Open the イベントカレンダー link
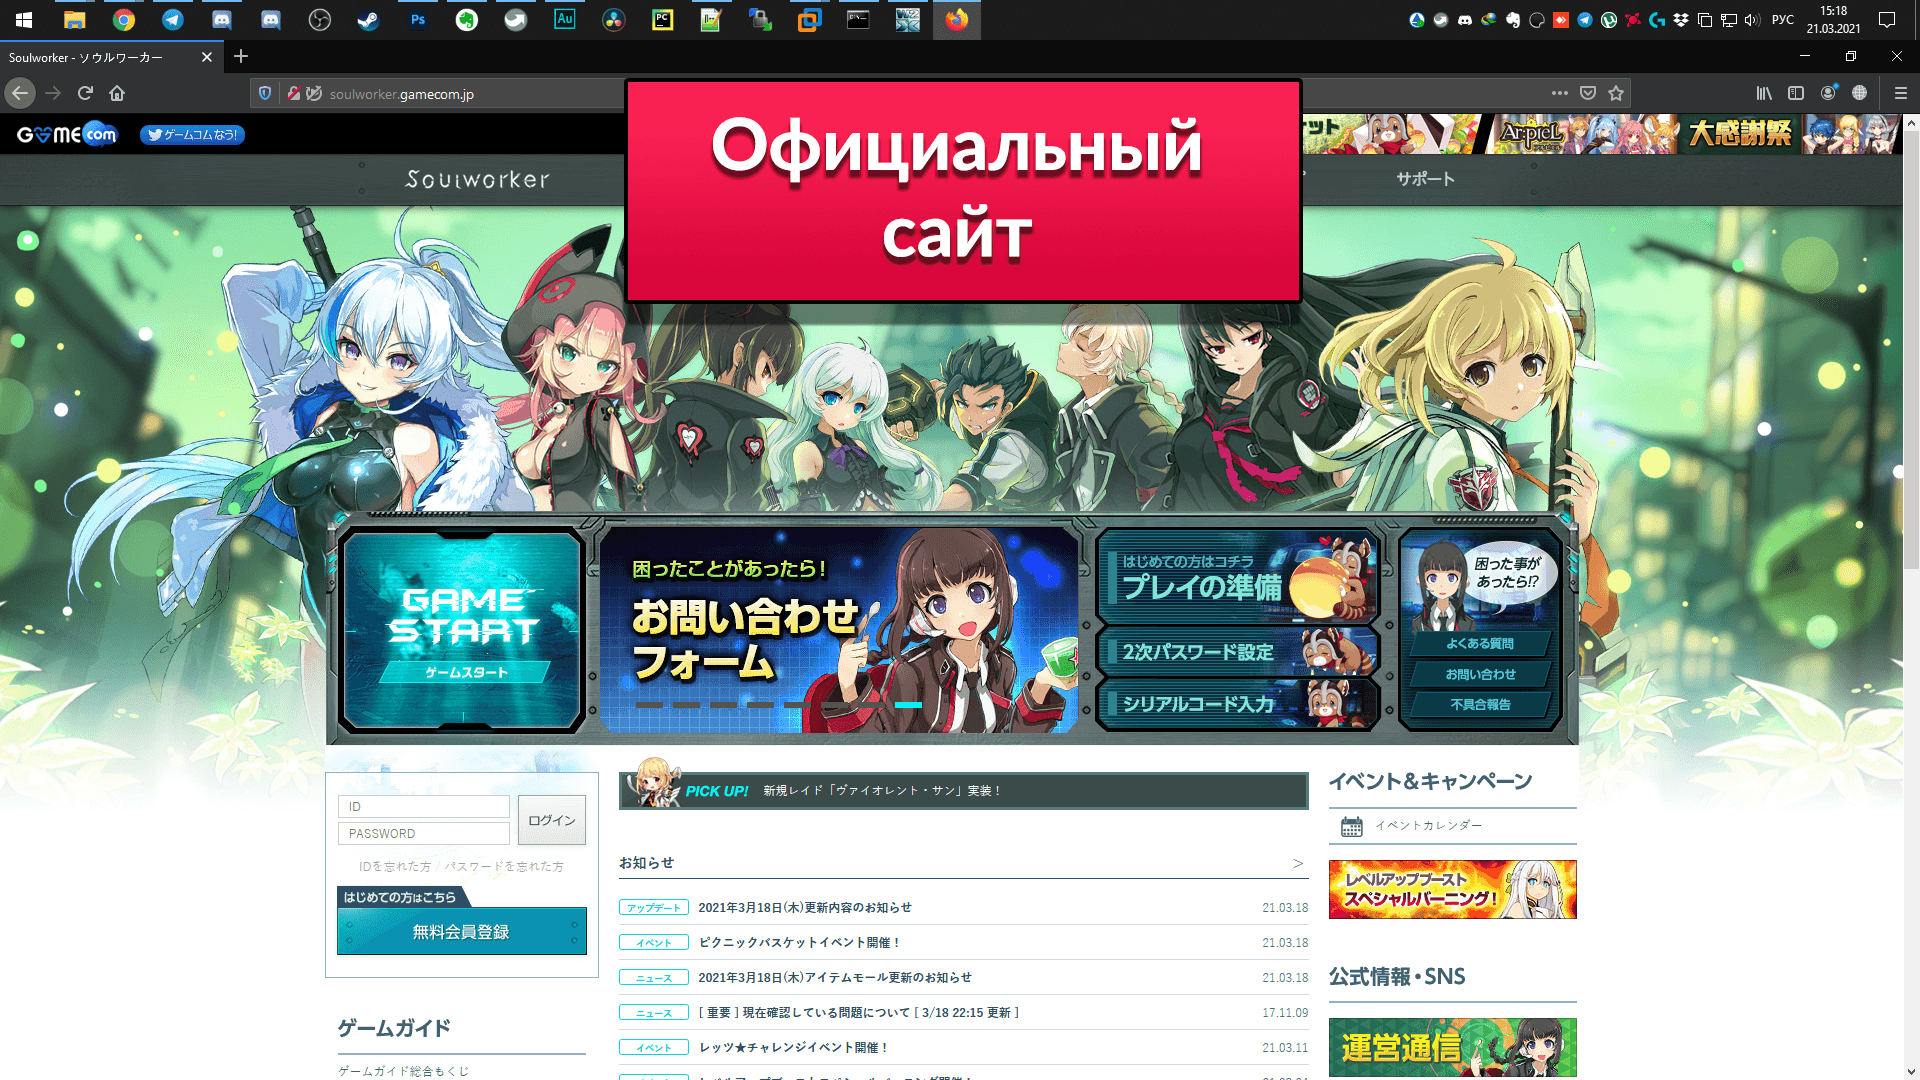 click(x=1428, y=826)
